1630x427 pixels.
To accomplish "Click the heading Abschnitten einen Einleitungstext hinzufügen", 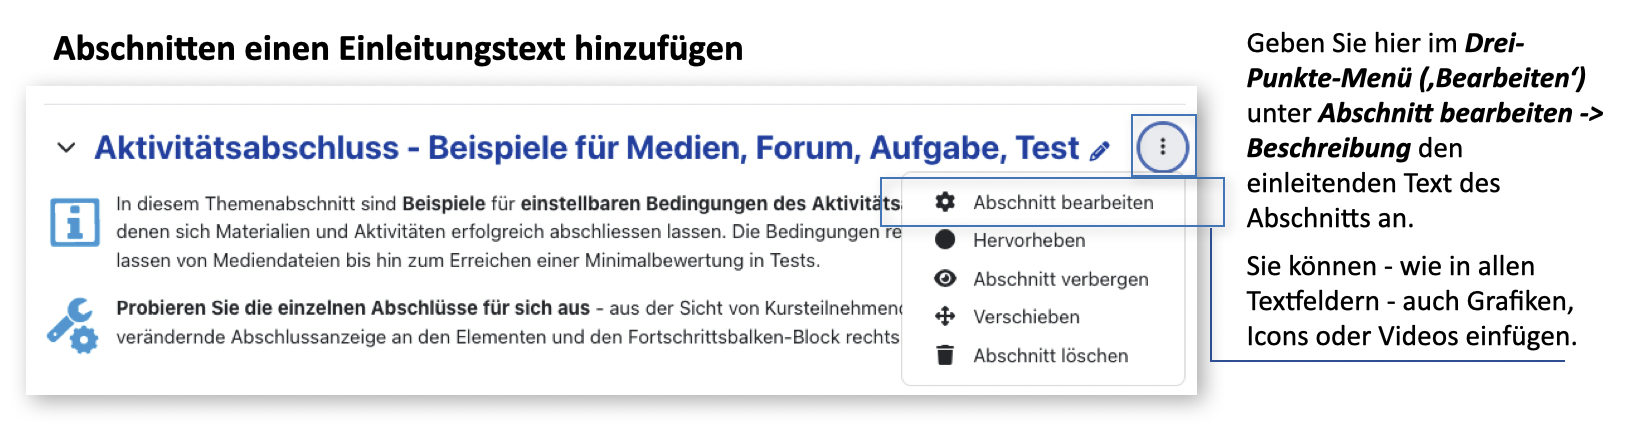I will point(398,48).
